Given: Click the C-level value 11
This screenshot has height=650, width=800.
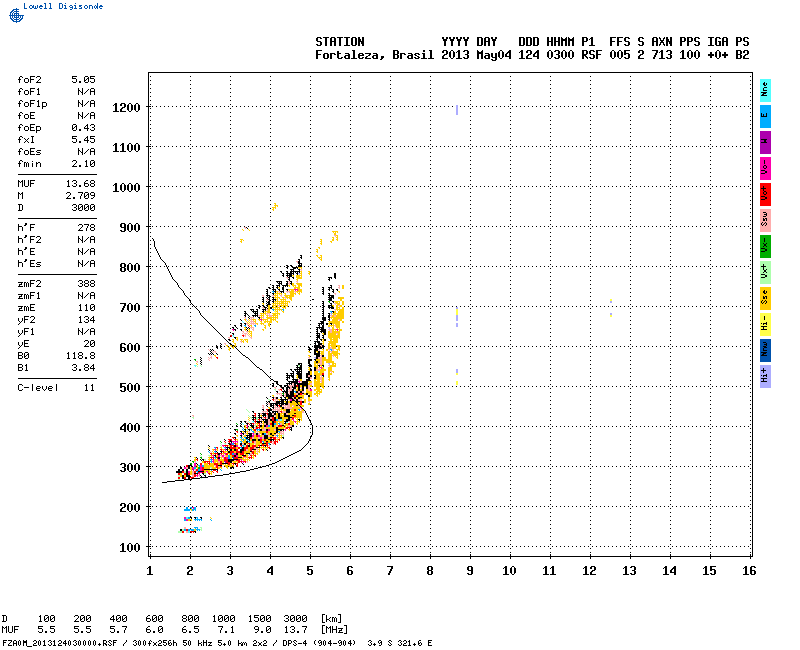Looking at the screenshot, I should (89, 388).
